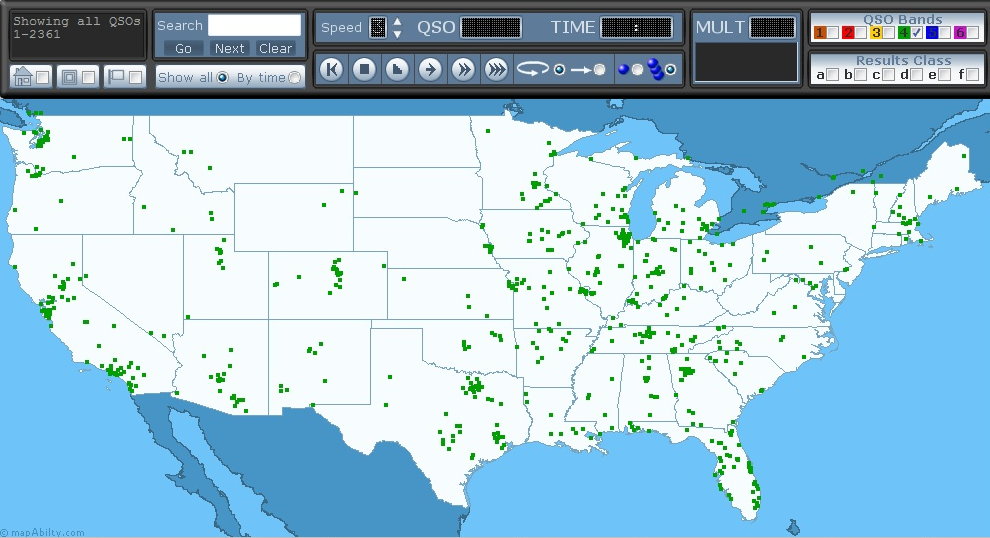The width and height of the screenshot is (990, 538).
Task: Select the clustered dots display radio option
Action: 670,69
